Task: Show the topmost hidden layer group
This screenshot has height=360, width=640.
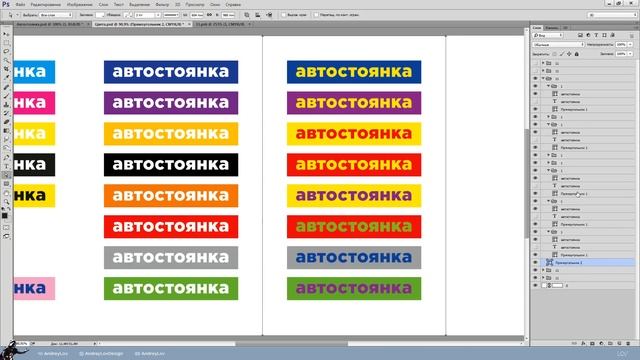Action: pos(535,63)
